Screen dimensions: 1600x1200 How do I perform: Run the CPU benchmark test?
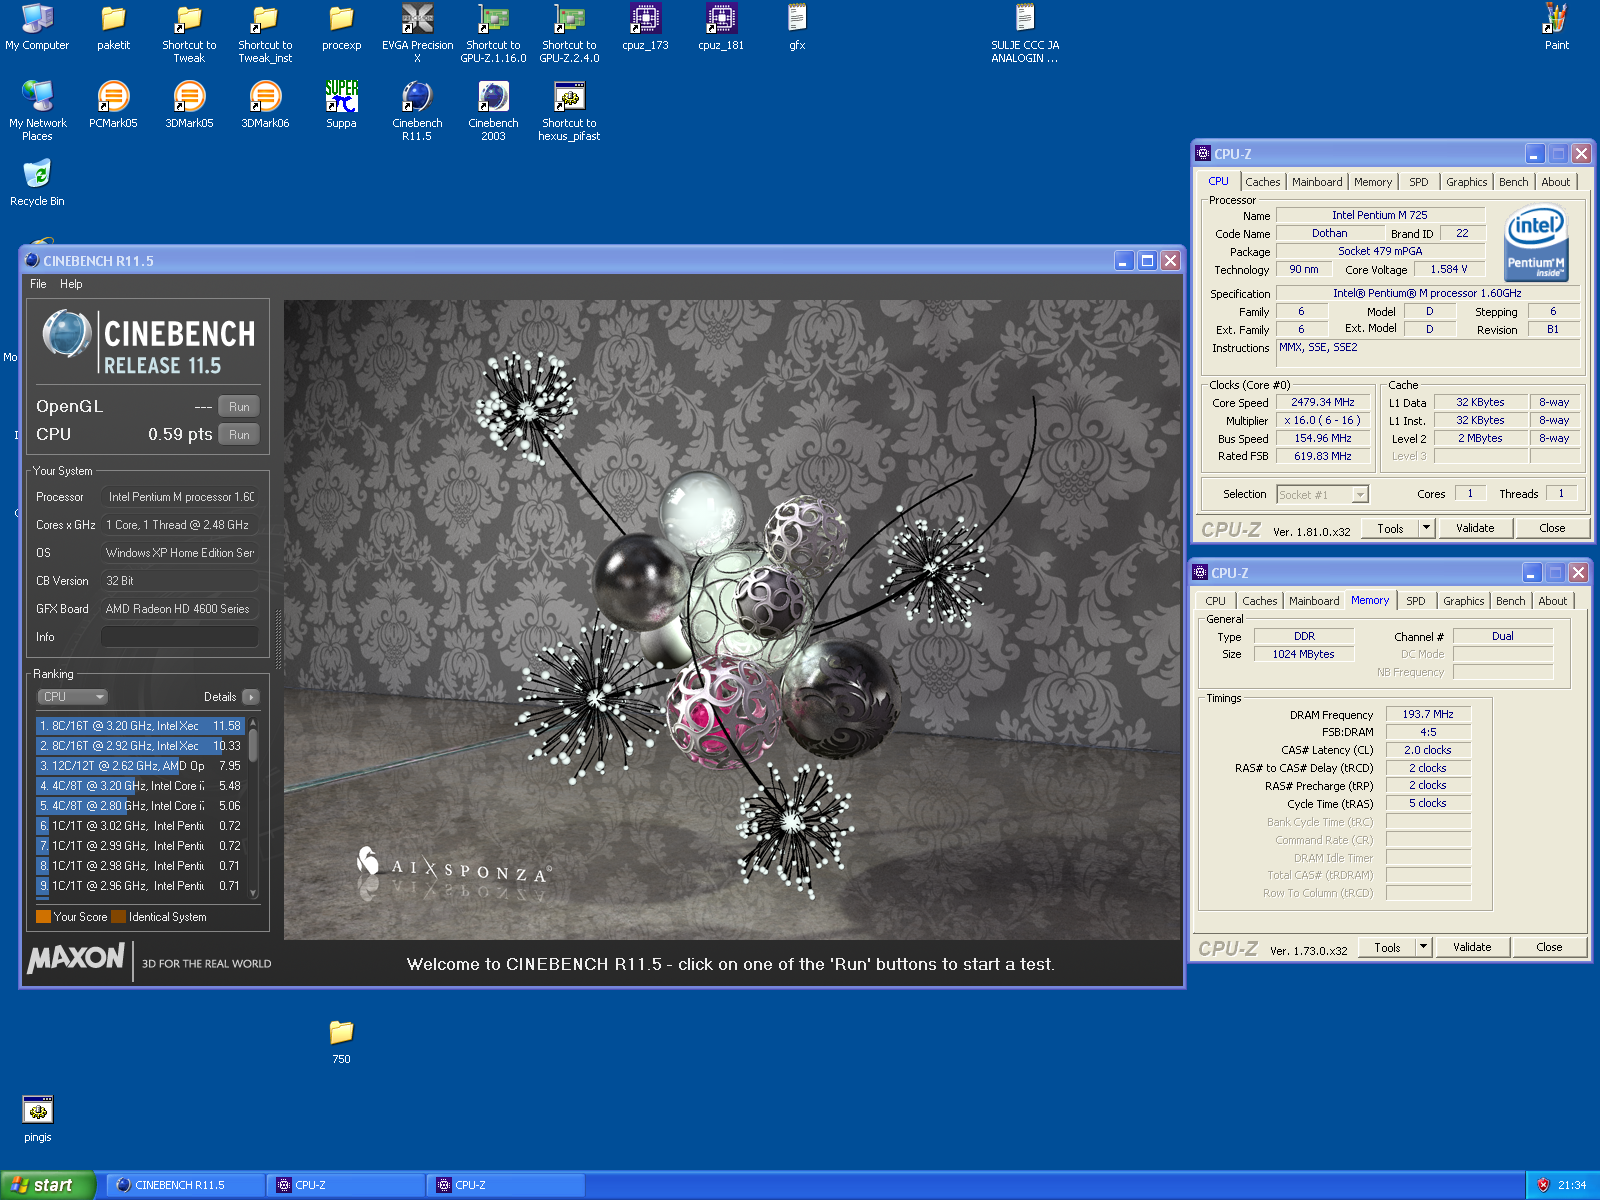[239, 435]
